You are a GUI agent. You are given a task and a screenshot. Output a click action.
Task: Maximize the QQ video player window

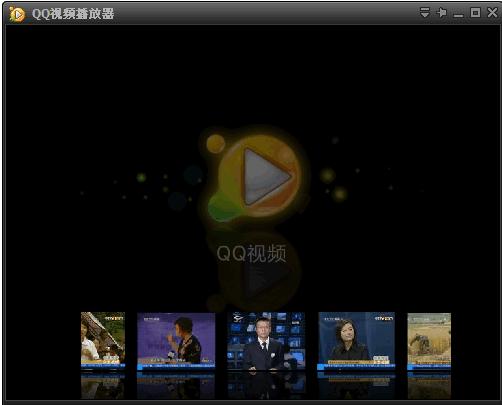[x=475, y=13]
